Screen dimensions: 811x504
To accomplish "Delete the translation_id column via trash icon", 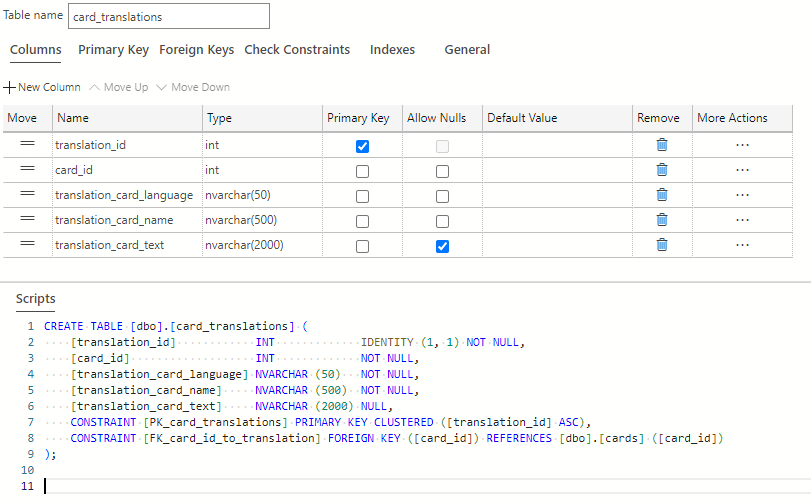I will pos(662,145).
